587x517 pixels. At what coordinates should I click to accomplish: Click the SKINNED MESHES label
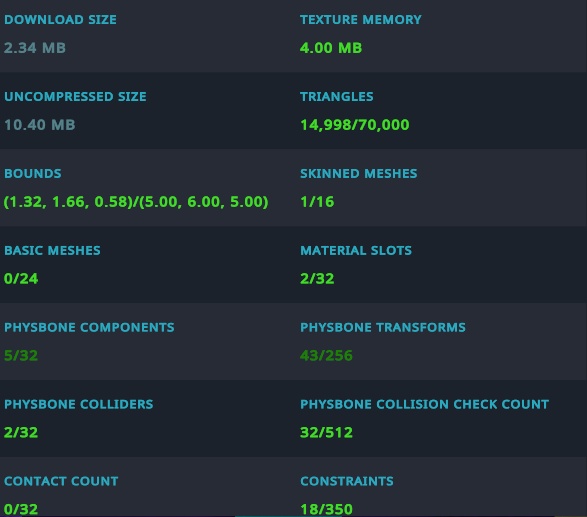(x=359, y=173)
